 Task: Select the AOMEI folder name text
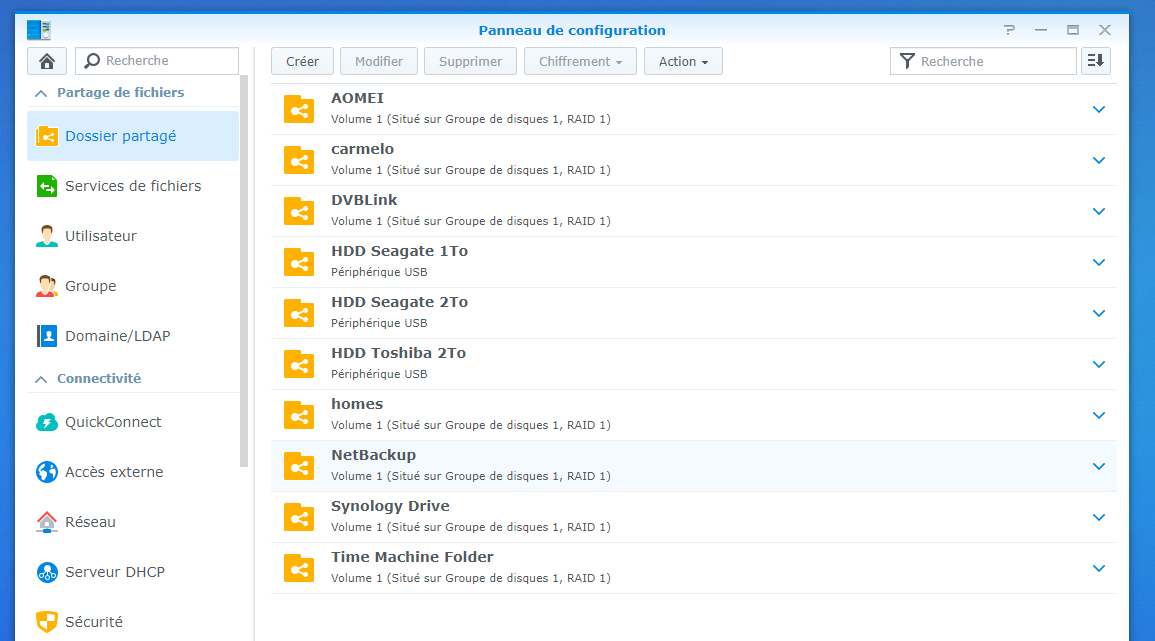[357, 98]
